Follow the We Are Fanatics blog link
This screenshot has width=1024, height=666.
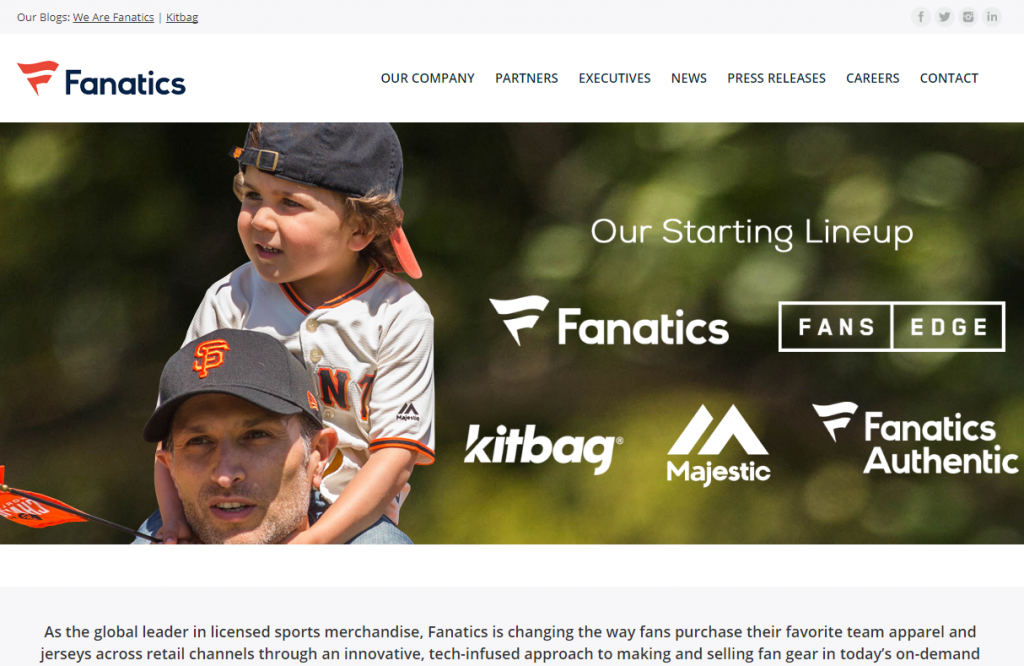[x=114, y=18]
